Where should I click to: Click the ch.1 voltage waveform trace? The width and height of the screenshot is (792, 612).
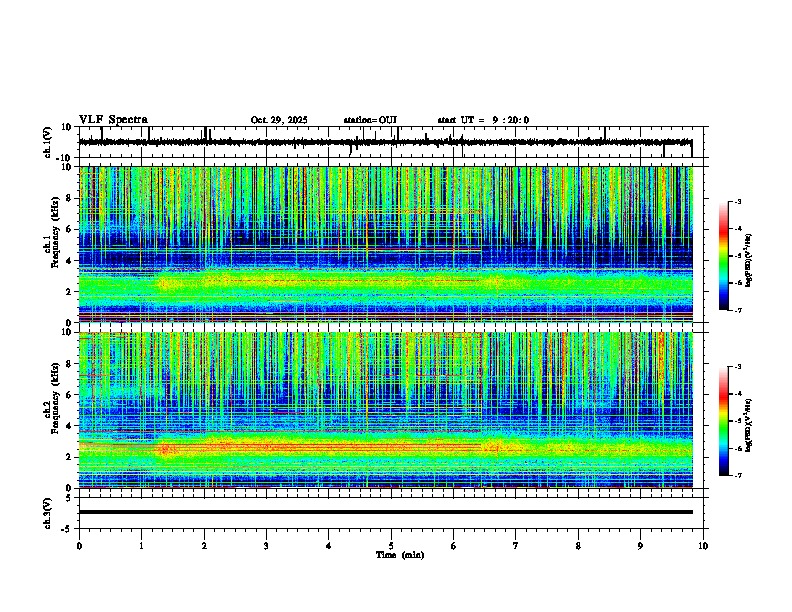385,142
